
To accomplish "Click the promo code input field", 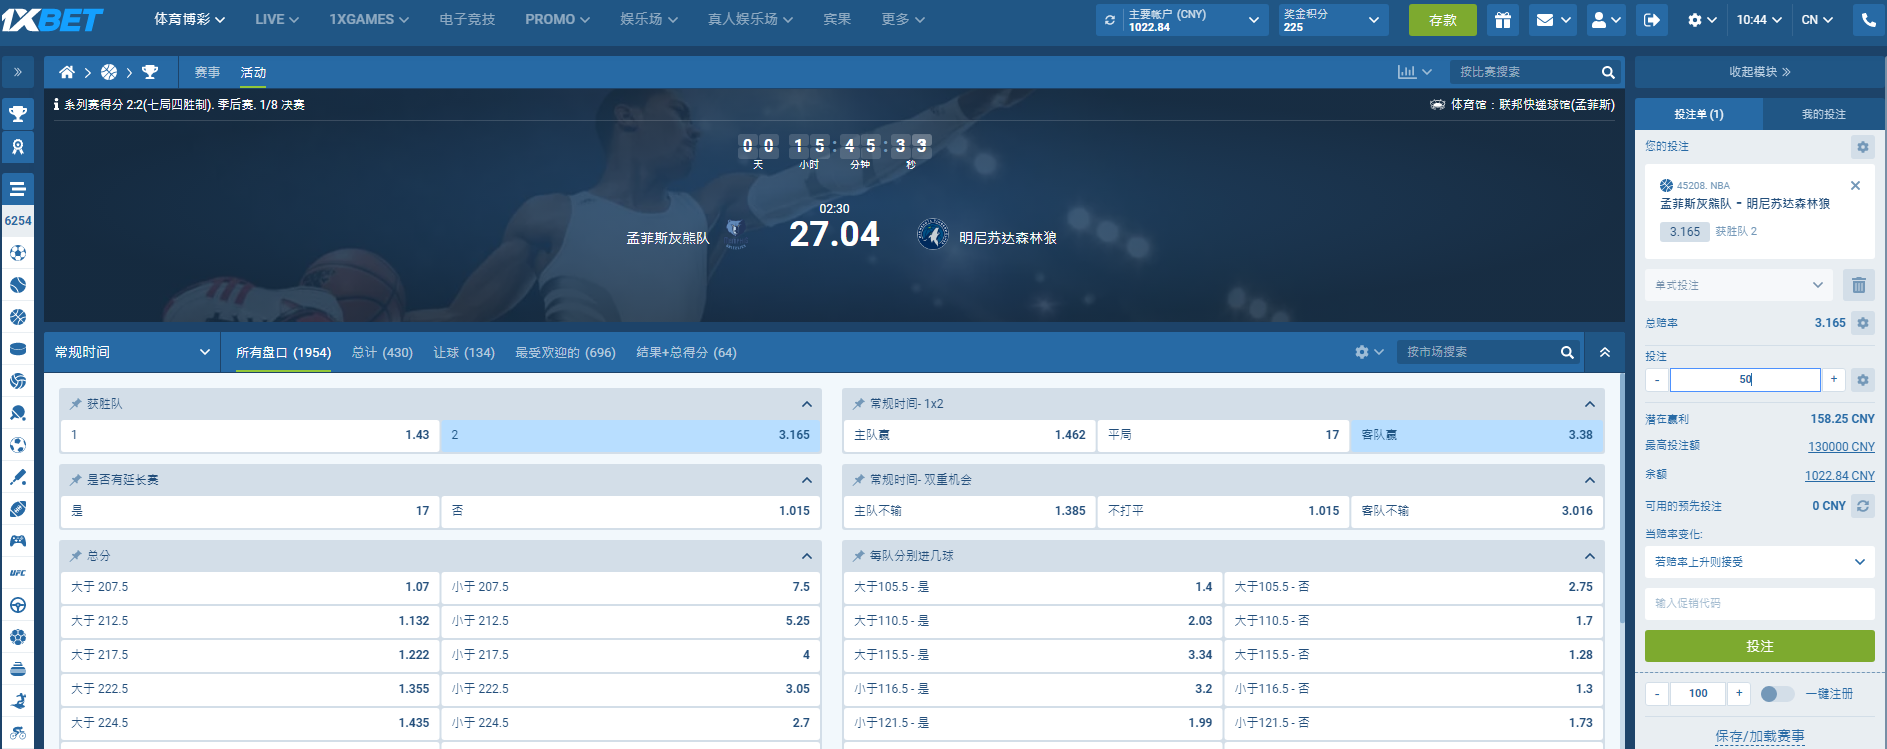I will 1759,603.
